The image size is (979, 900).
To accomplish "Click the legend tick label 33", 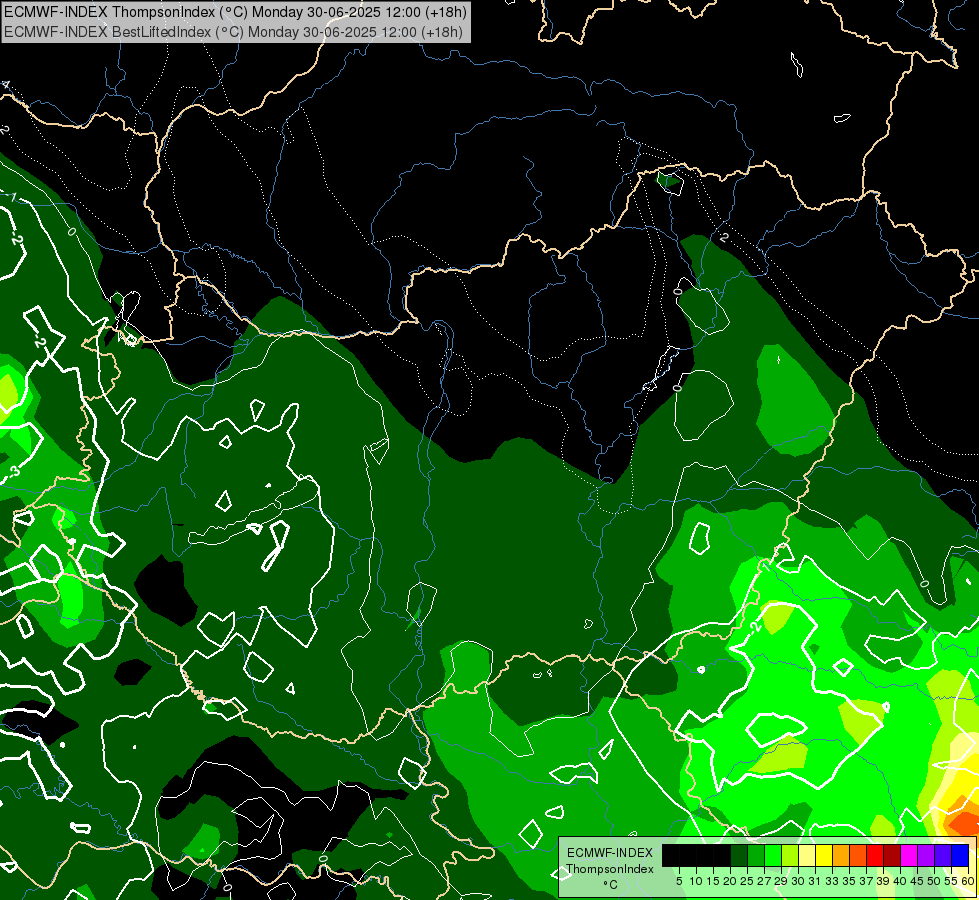I will click(832, 881).
